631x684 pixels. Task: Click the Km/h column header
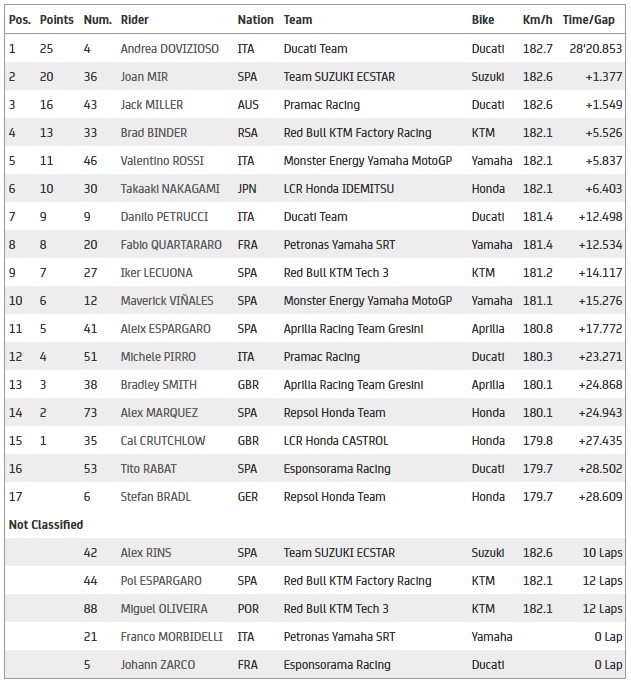537,20
